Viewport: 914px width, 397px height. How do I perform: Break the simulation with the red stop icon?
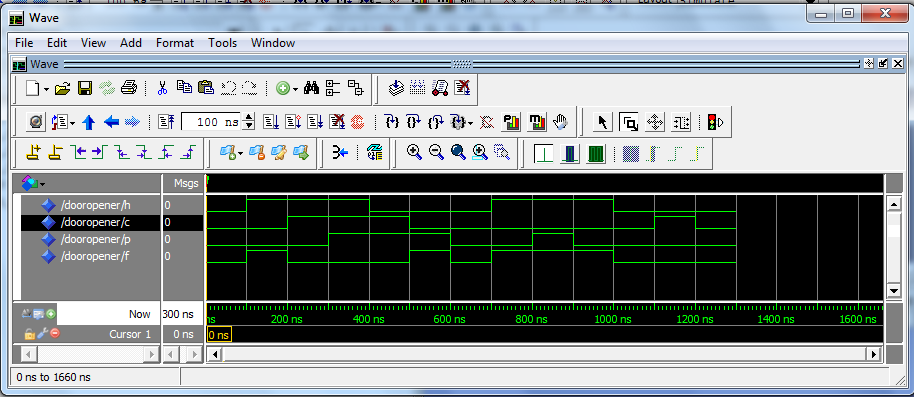coord(357,122)
